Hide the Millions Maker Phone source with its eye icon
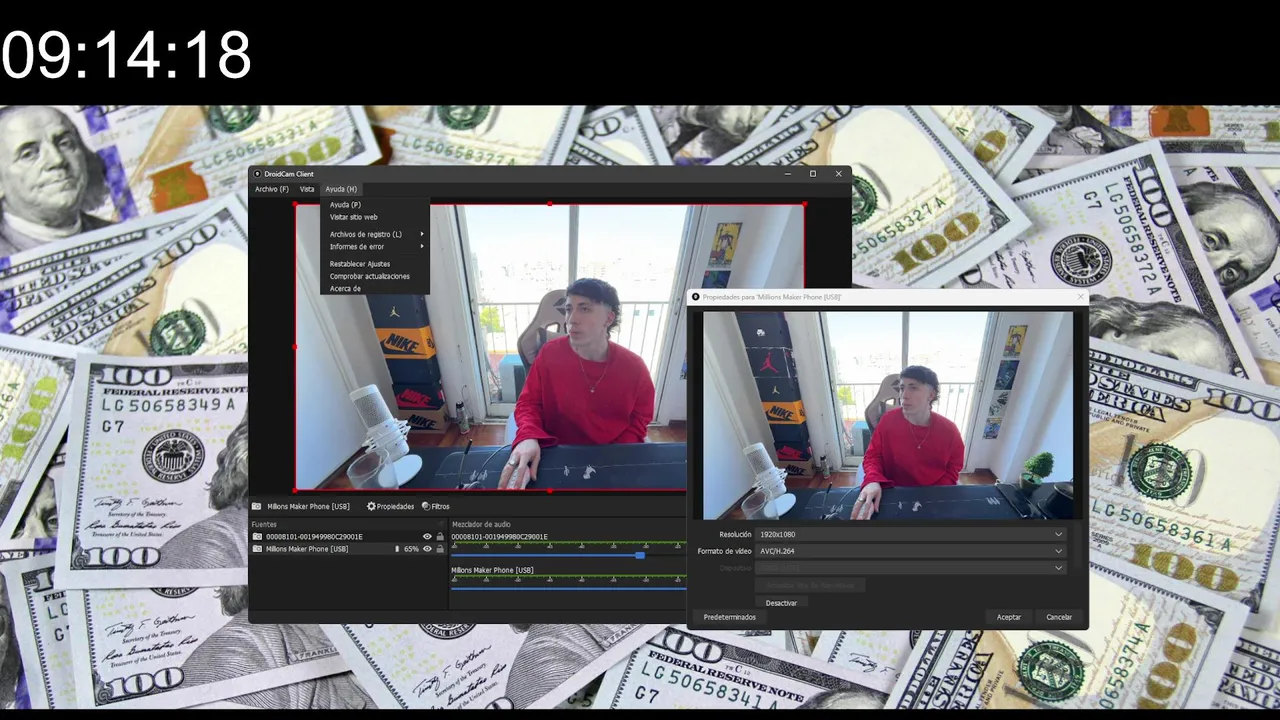Screen dimensions: 1280x720 point(427,549)
